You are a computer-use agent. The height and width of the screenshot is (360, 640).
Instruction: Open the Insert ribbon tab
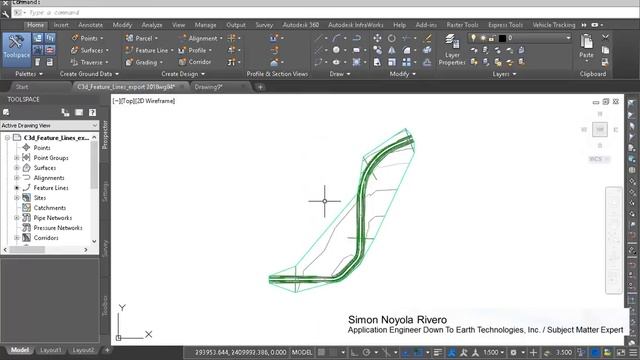point(61,25)
